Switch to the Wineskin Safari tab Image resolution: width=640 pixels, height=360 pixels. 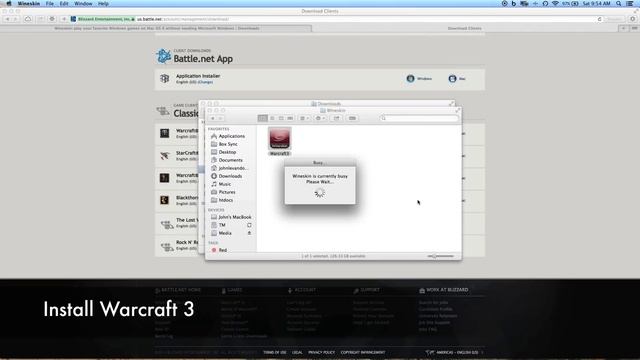click(157, 29)
